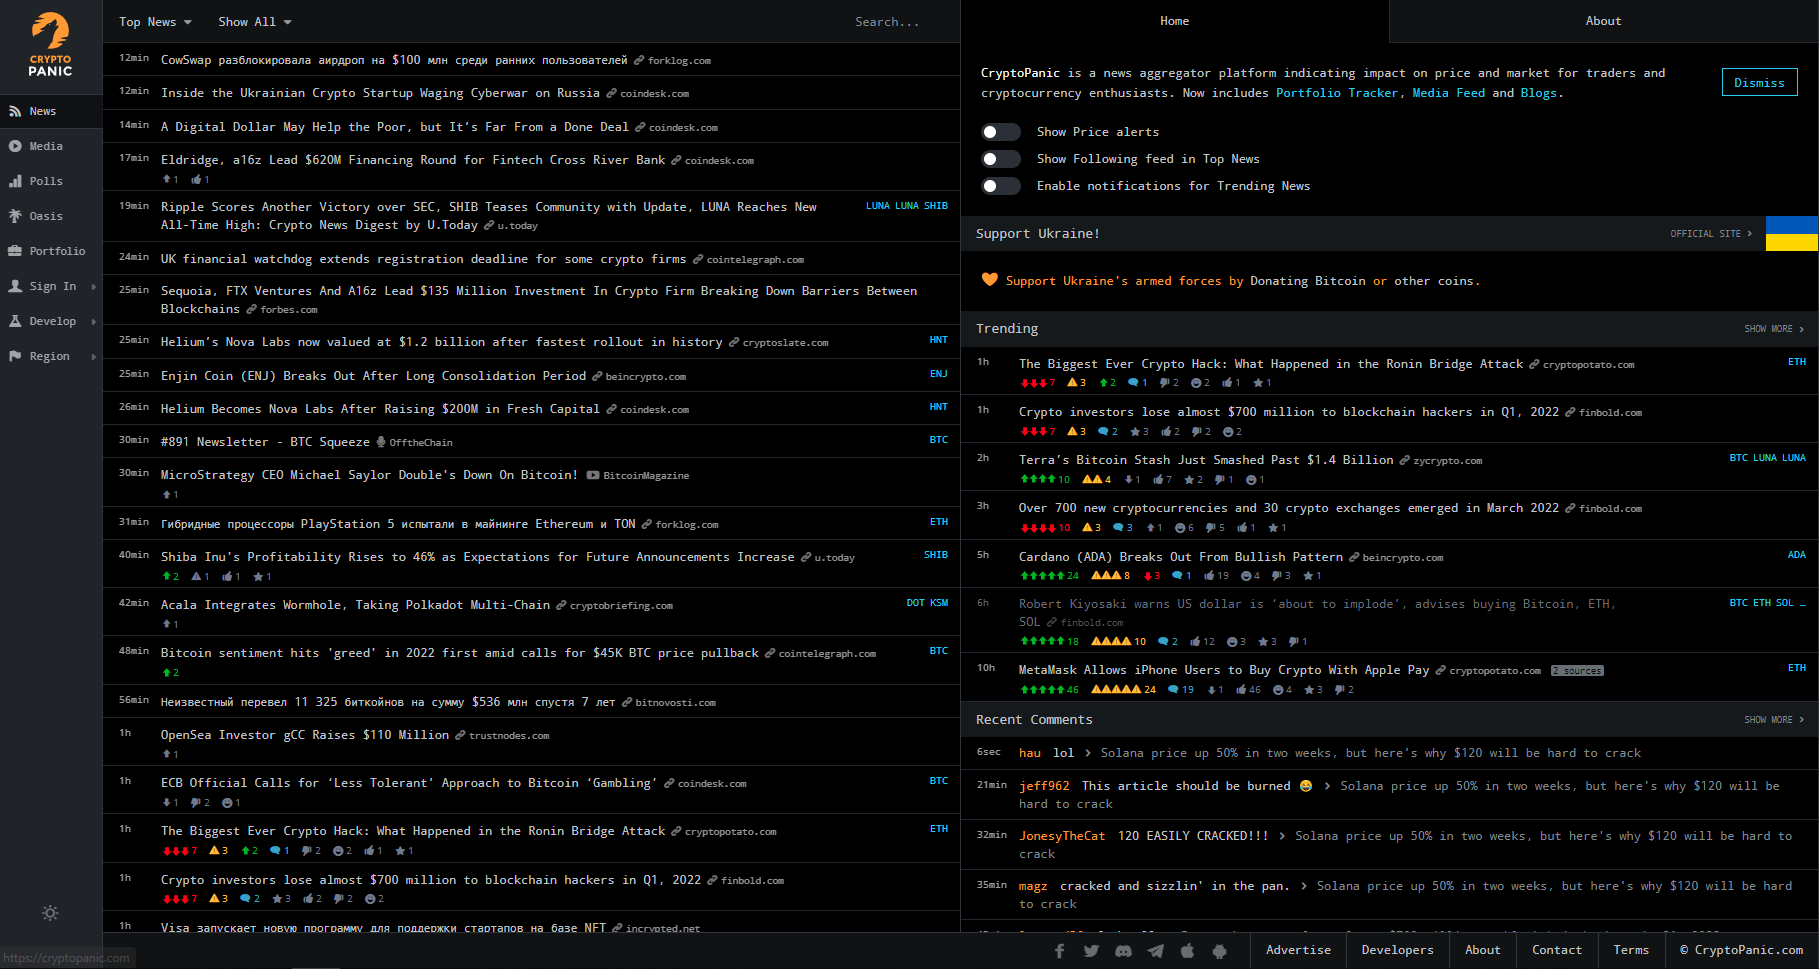Viewport: 1819px width, 969px height.
Task: Open the Media section in sidebar
Action: click(x=51, y=146)
